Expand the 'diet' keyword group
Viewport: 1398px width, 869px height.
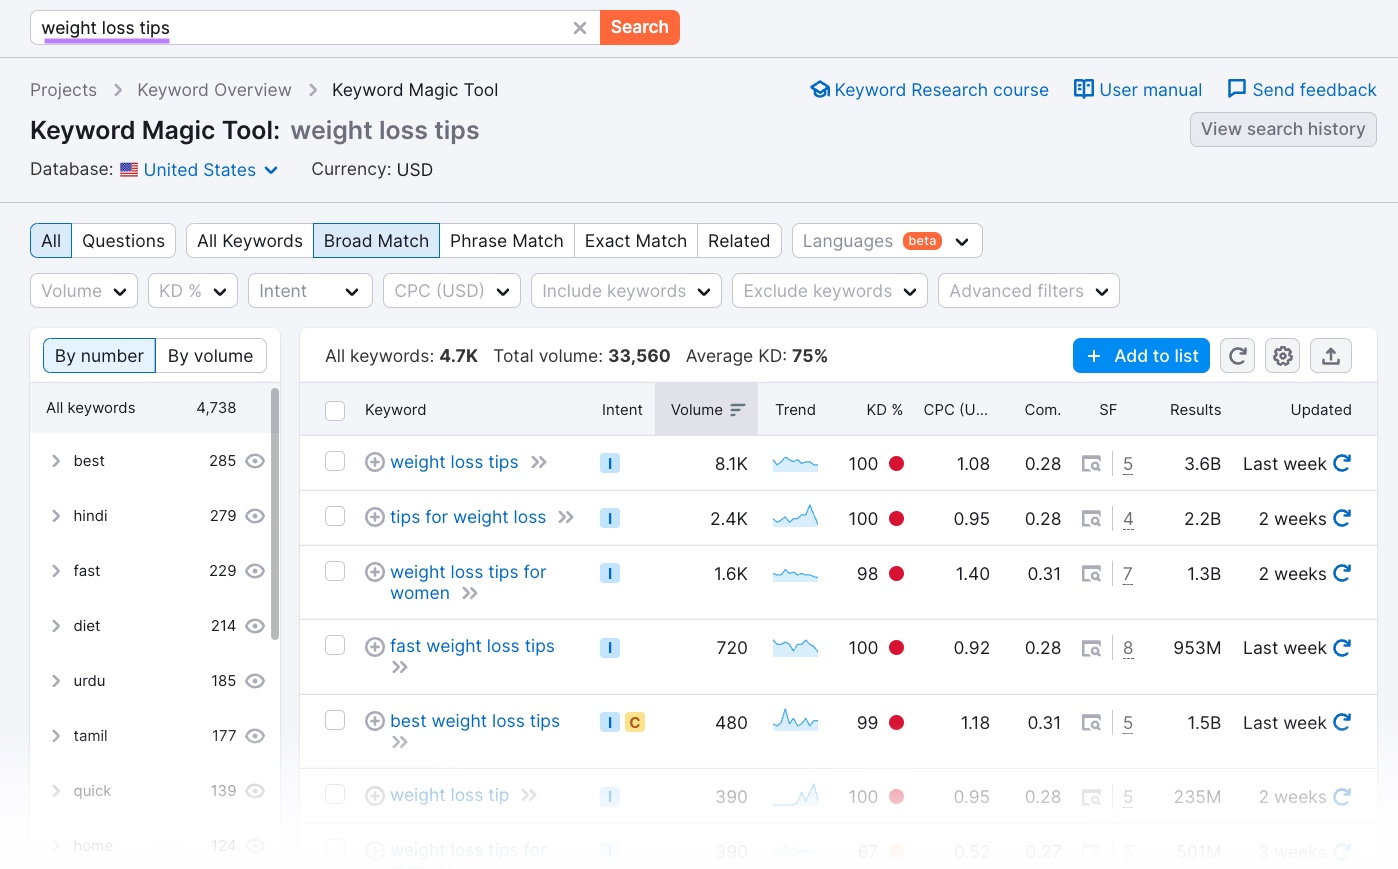(58, 625)
